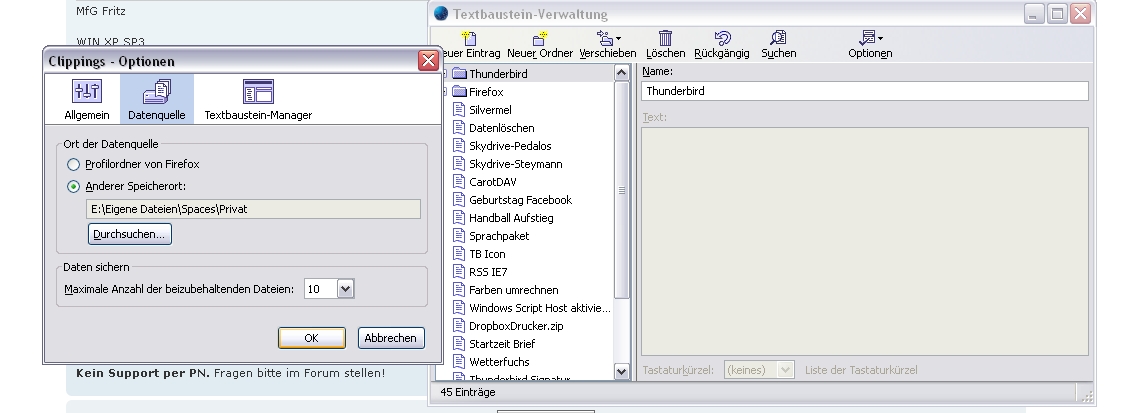The height and width of the screenshot is (413, 1139).
Task: Click document icon next to Silvermel
Action: tap(458, 110)
